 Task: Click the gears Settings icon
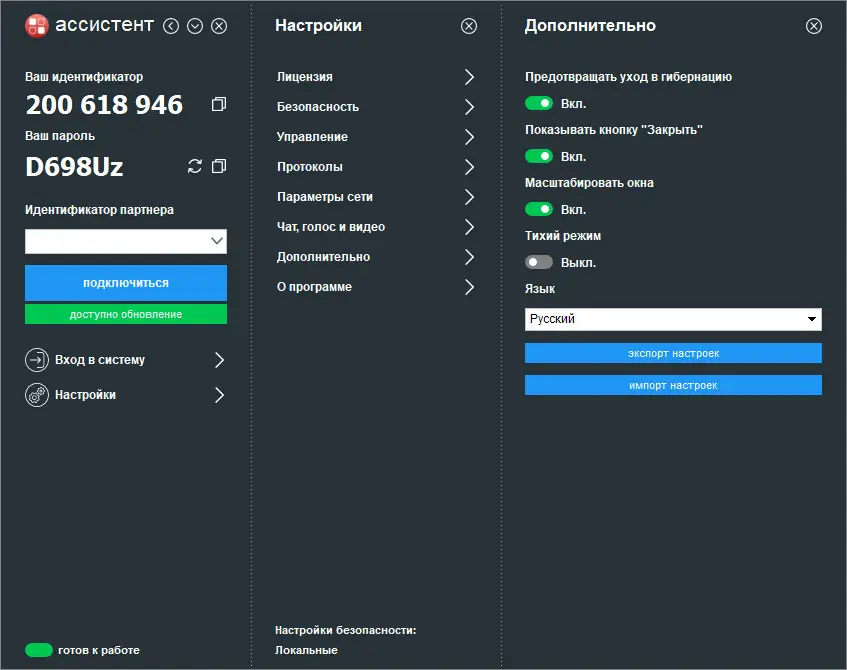(37, 395)
